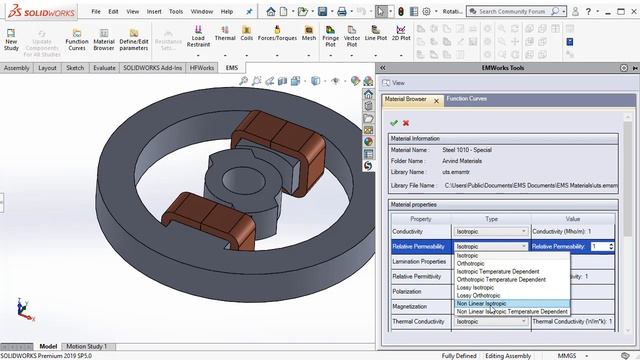Click the MMGS unit system status

(x=567, y=356)
